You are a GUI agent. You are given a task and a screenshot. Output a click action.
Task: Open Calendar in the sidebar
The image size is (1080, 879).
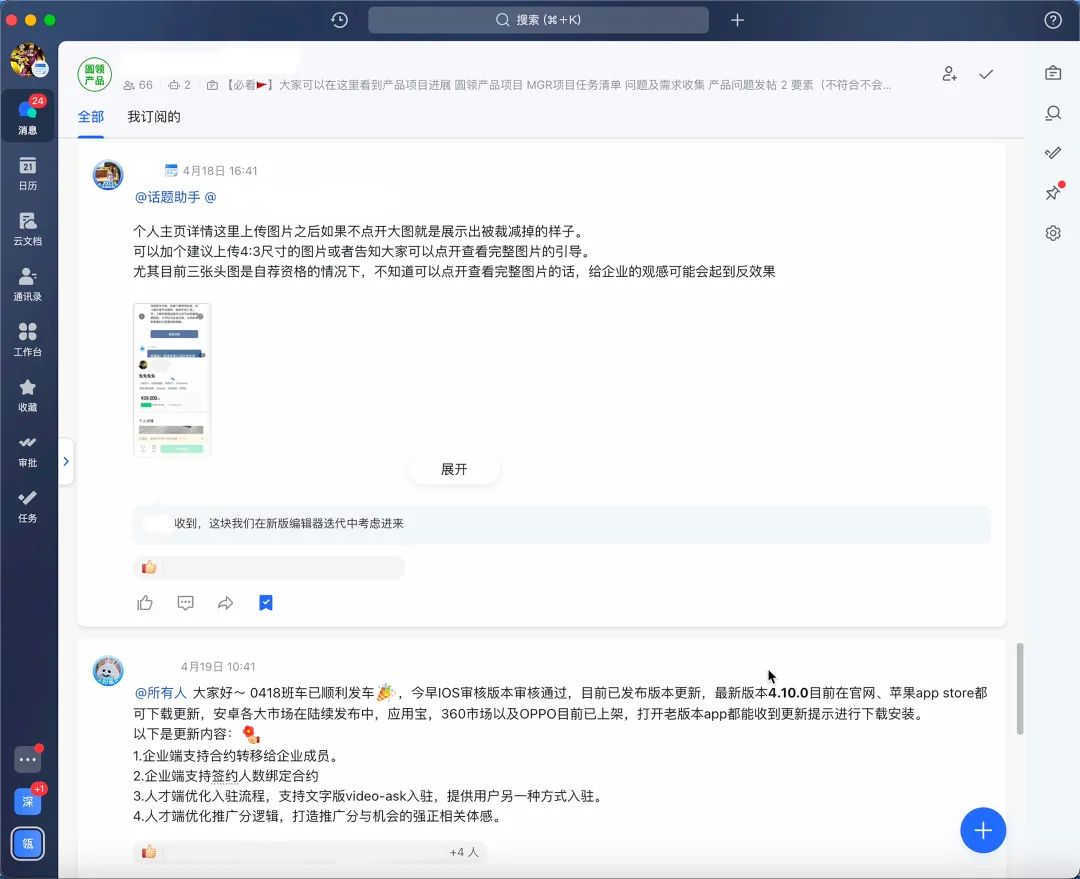(28, 173)
